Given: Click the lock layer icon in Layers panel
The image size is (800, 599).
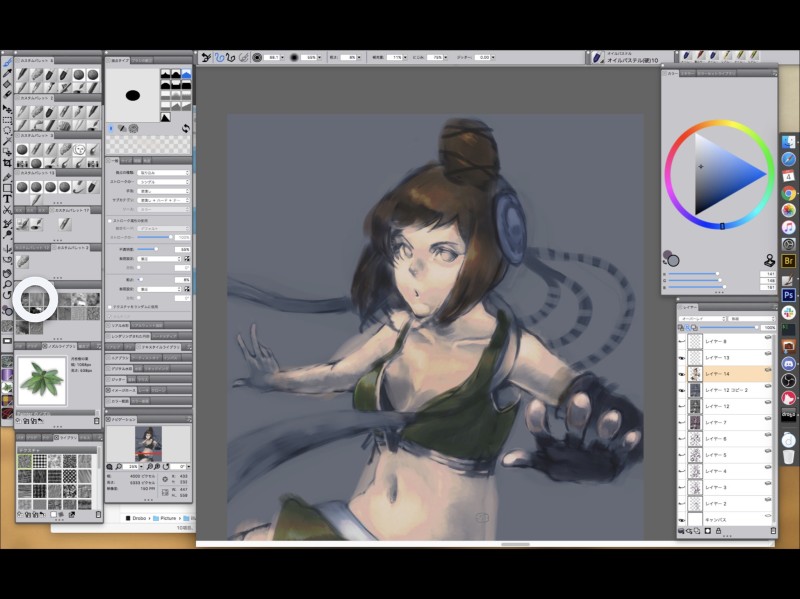Looking at the screenshot, I should 718,531.
